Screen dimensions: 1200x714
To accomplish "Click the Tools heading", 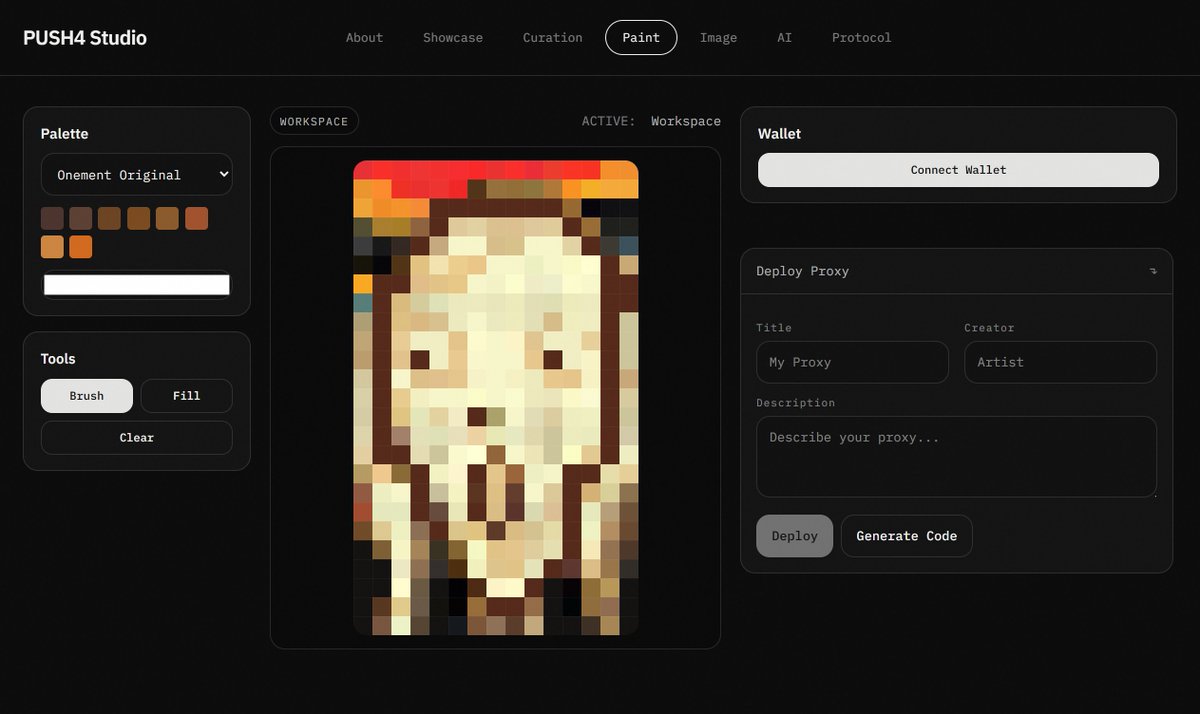I will tap(58, 359).
